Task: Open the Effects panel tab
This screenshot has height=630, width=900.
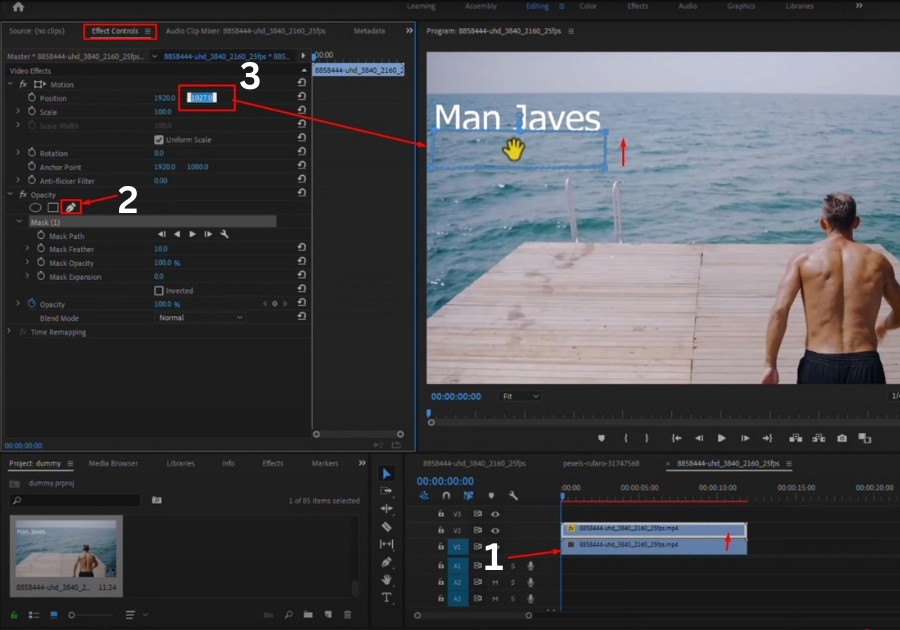Action: [x=273, y=463]
